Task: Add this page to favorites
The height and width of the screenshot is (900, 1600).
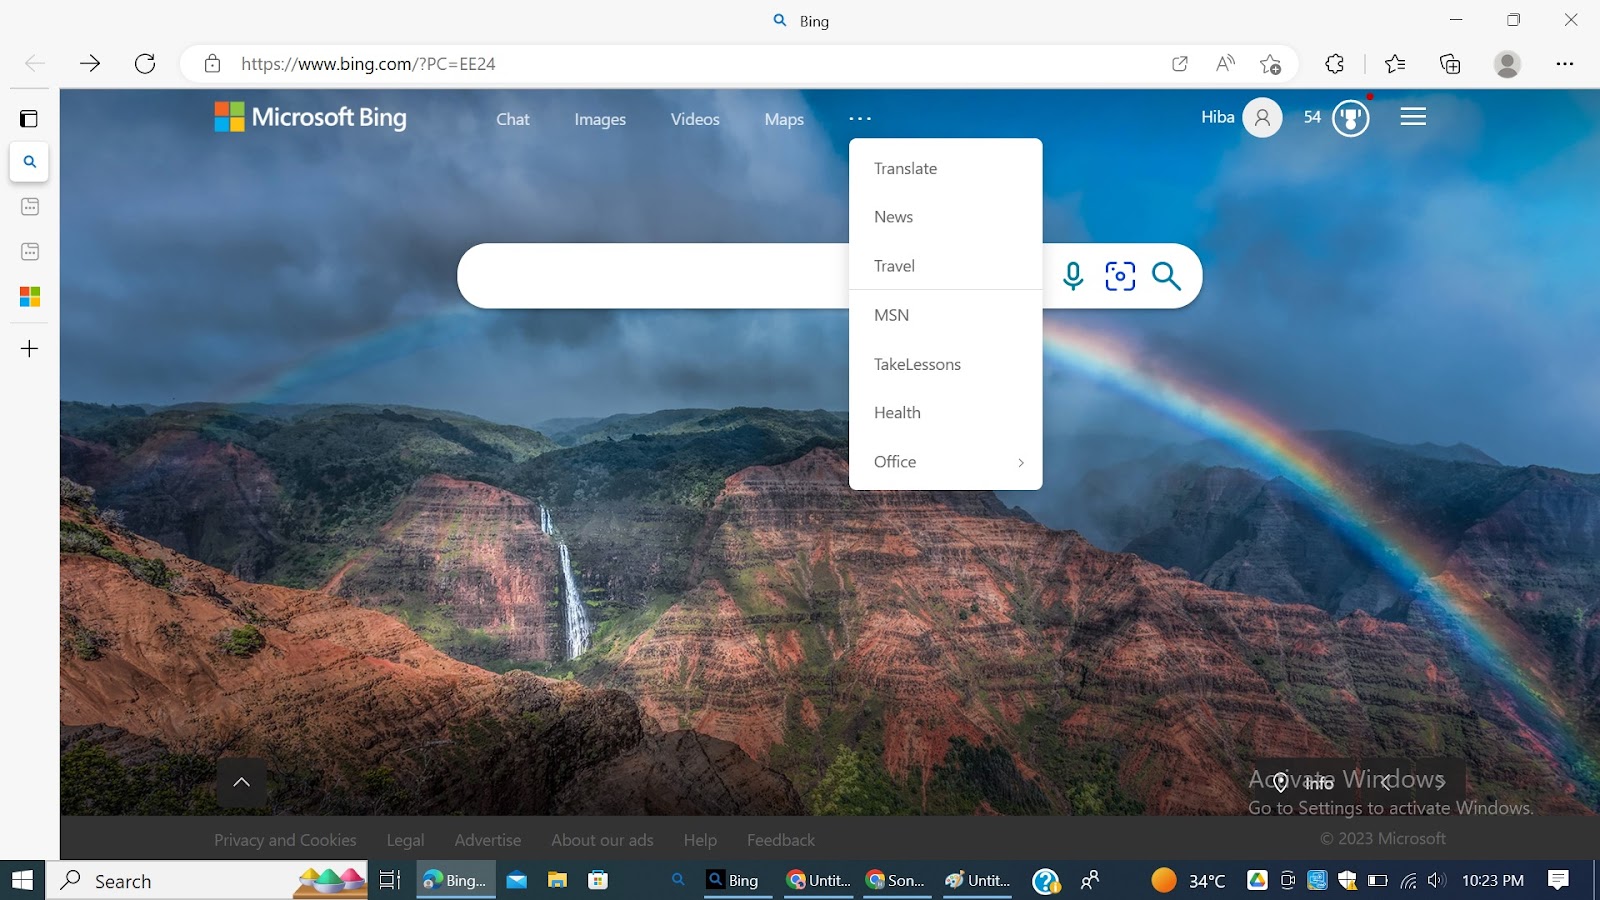Action: click(1270, 64)
